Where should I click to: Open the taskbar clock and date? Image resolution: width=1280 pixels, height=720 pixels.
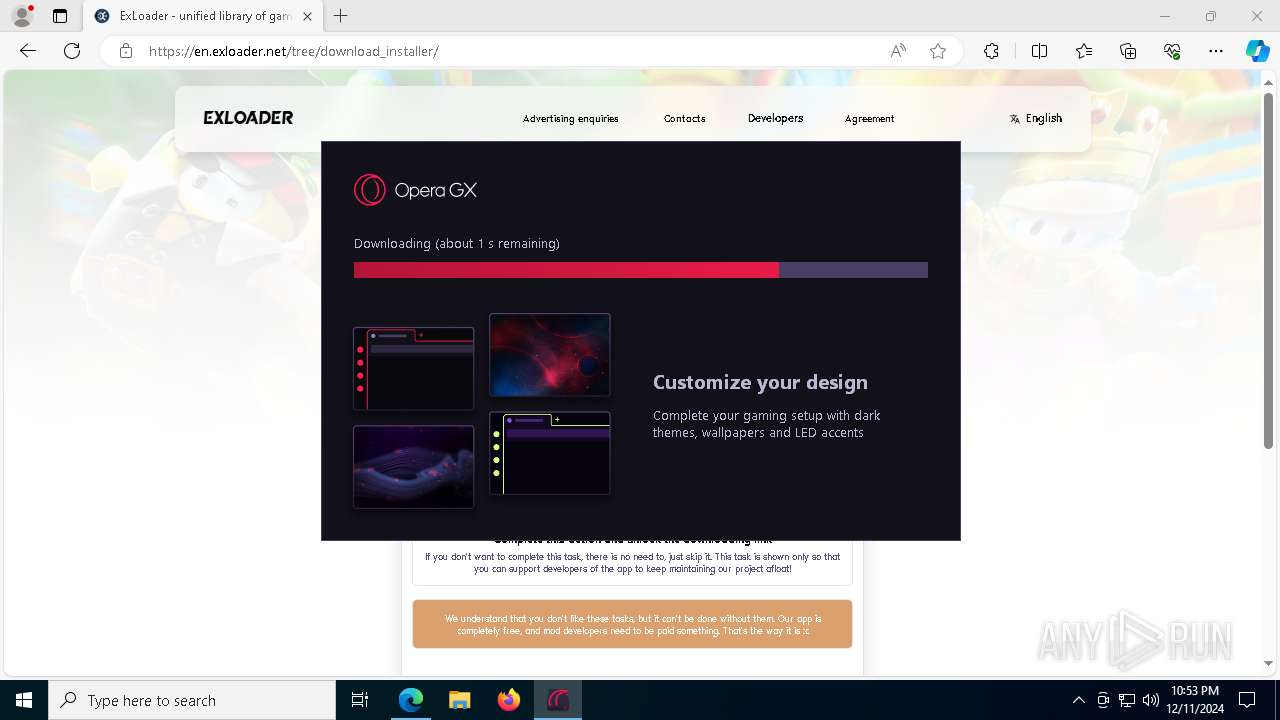coord(1195,700)
